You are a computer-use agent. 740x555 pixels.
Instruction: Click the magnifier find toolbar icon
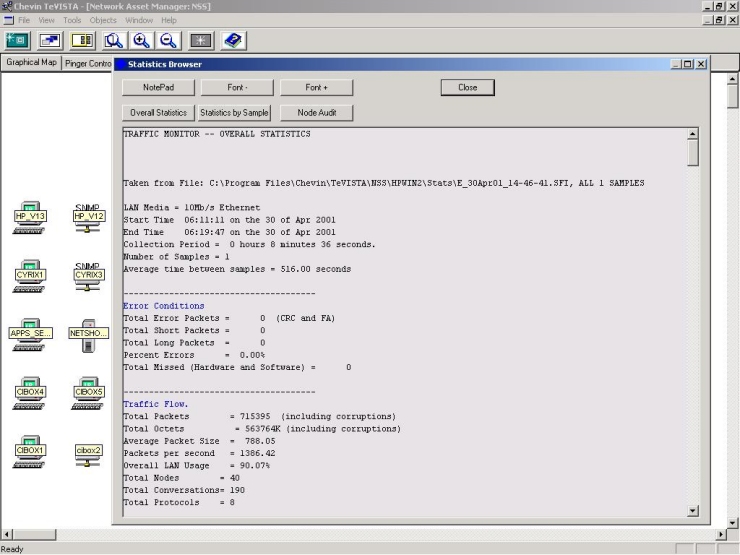pos(114,41)
